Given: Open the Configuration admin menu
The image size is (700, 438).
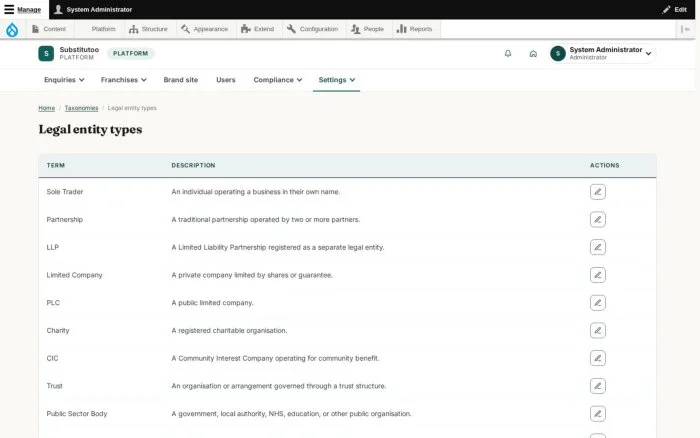Looking at the screenshot, I should point(312,29).
